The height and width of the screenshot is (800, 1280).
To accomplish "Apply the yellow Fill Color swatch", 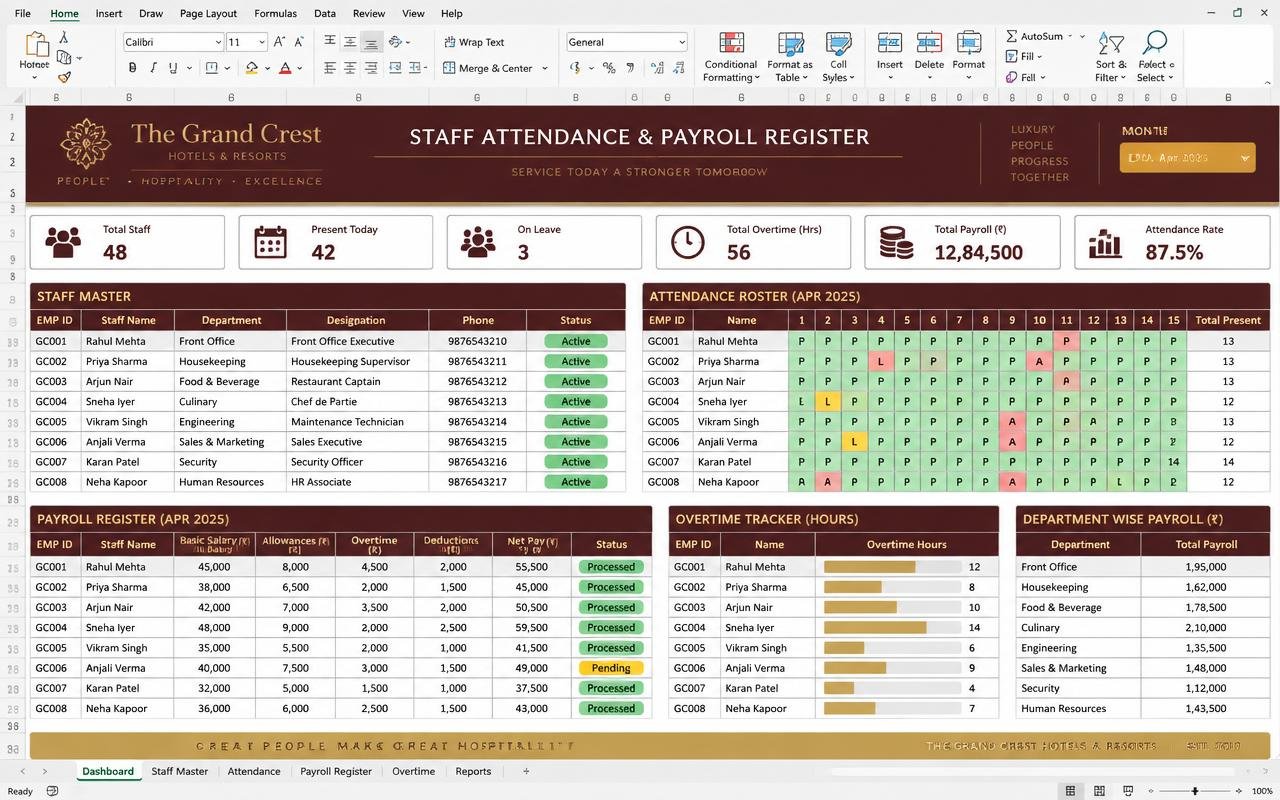I will tap(251, 68).
